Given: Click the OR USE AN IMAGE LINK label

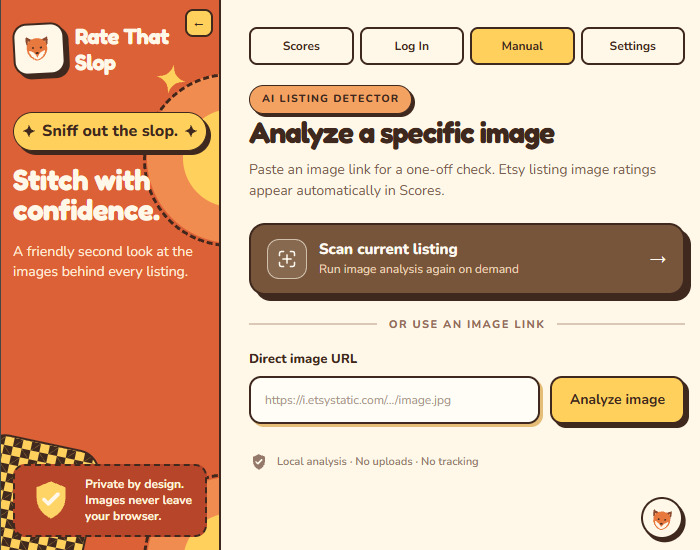Looking at the screenshot, I should click(x=467, y=324).
